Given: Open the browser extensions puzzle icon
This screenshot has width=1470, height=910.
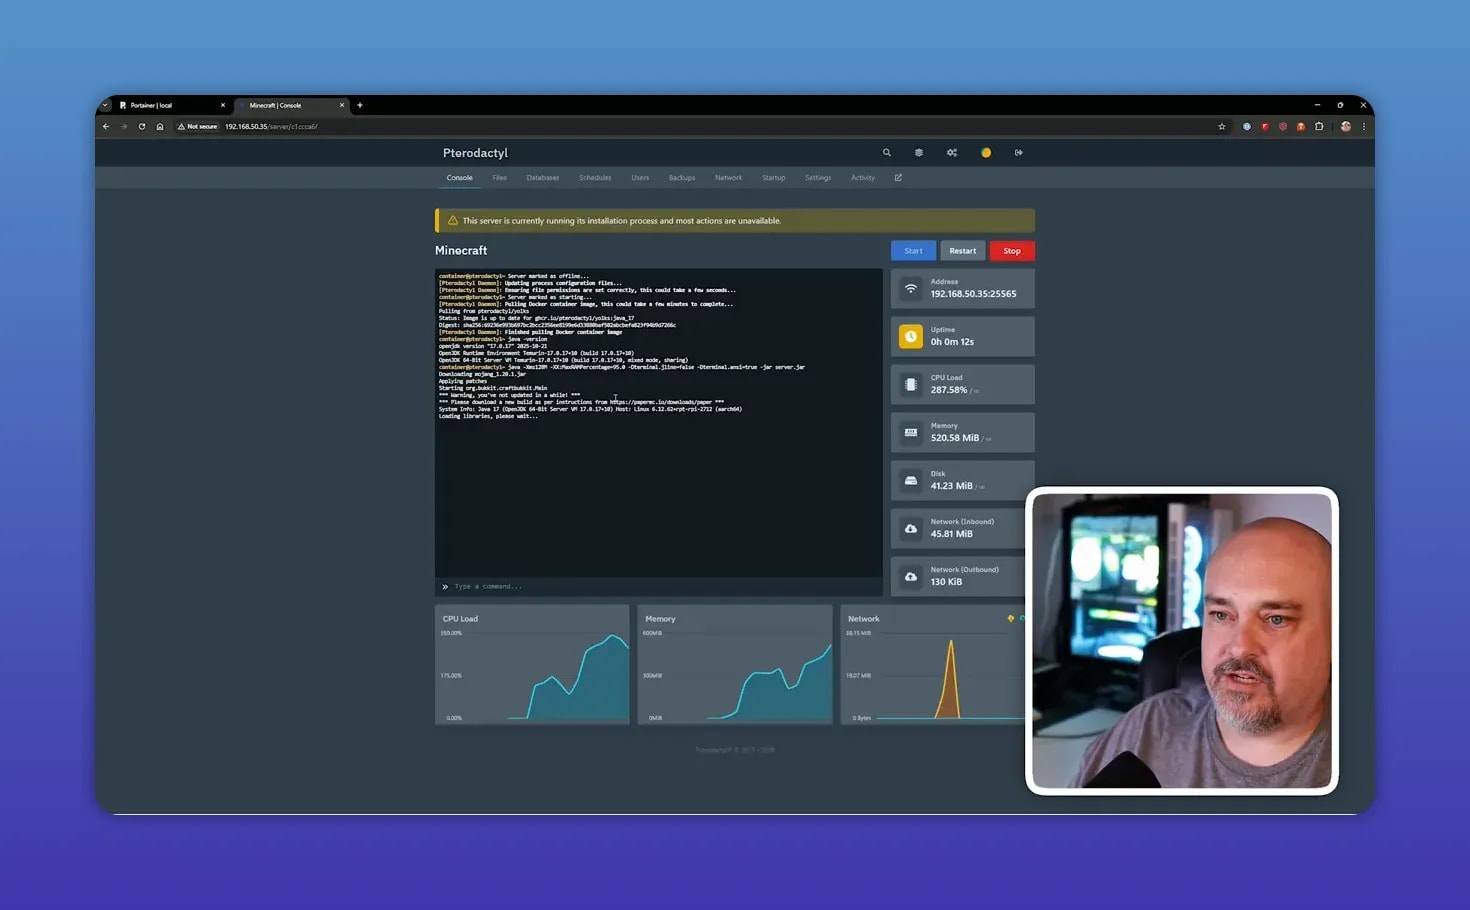Looking at the screenshot, I should point(1319,127).
